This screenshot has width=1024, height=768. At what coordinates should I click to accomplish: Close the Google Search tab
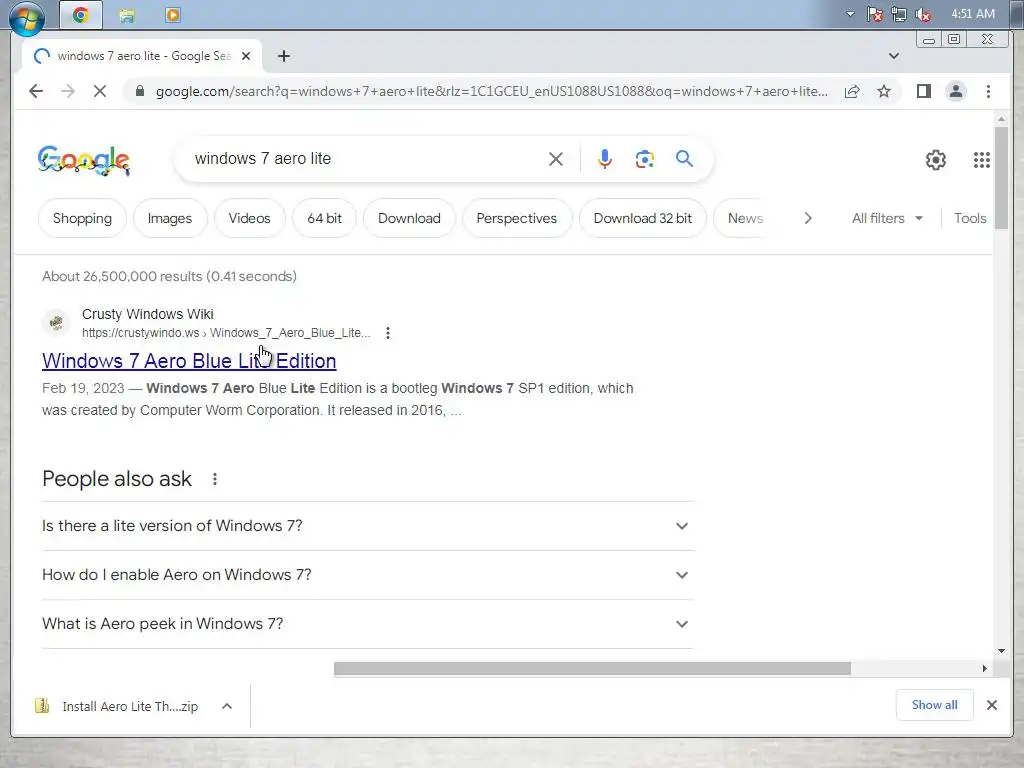tap(246, 56)
